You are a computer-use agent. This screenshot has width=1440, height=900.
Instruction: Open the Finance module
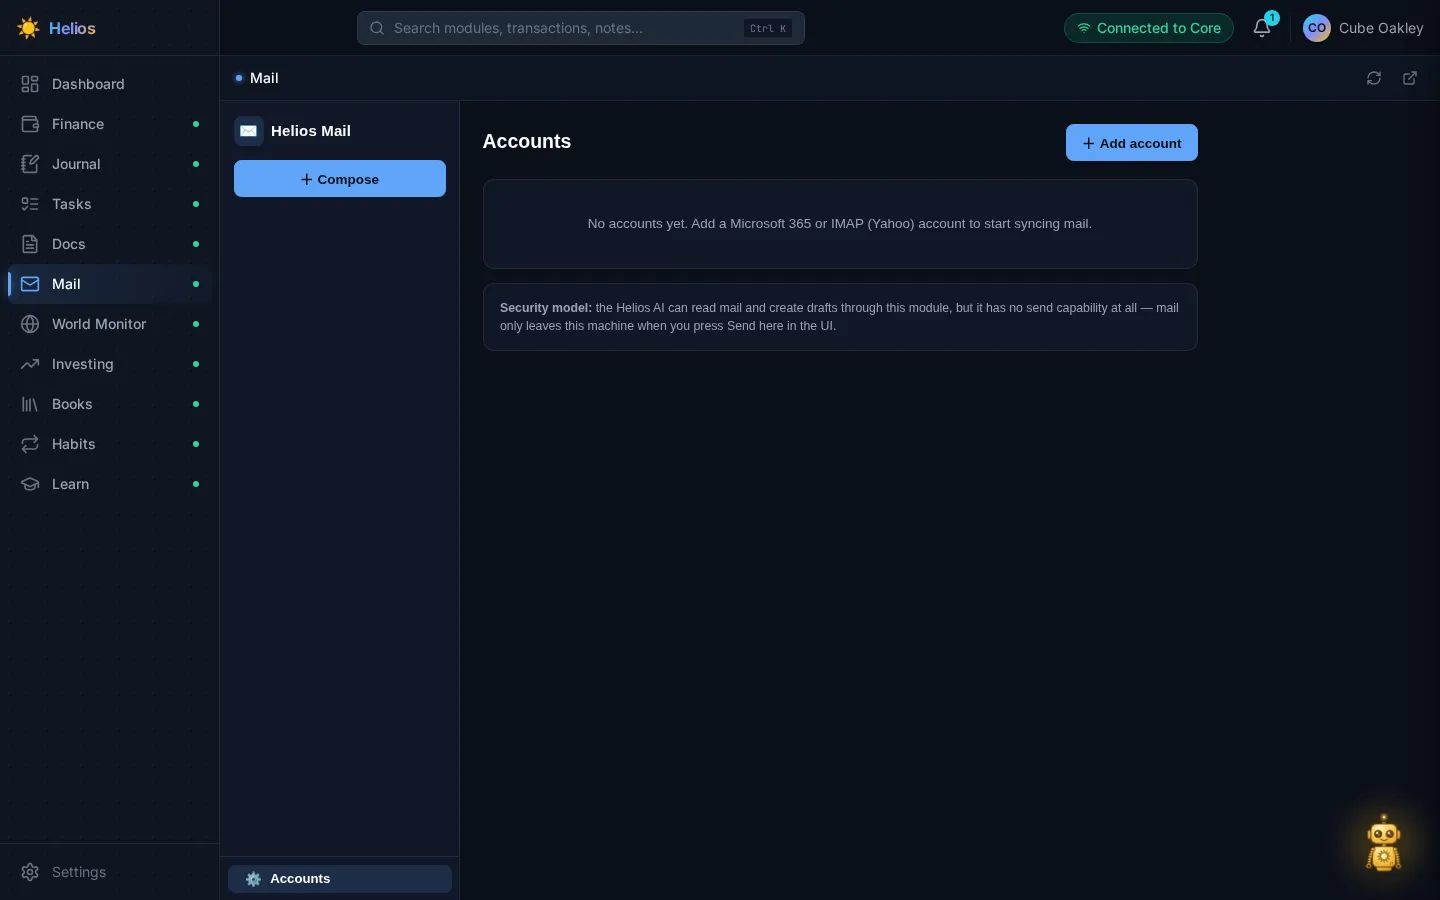coord(110,124)
